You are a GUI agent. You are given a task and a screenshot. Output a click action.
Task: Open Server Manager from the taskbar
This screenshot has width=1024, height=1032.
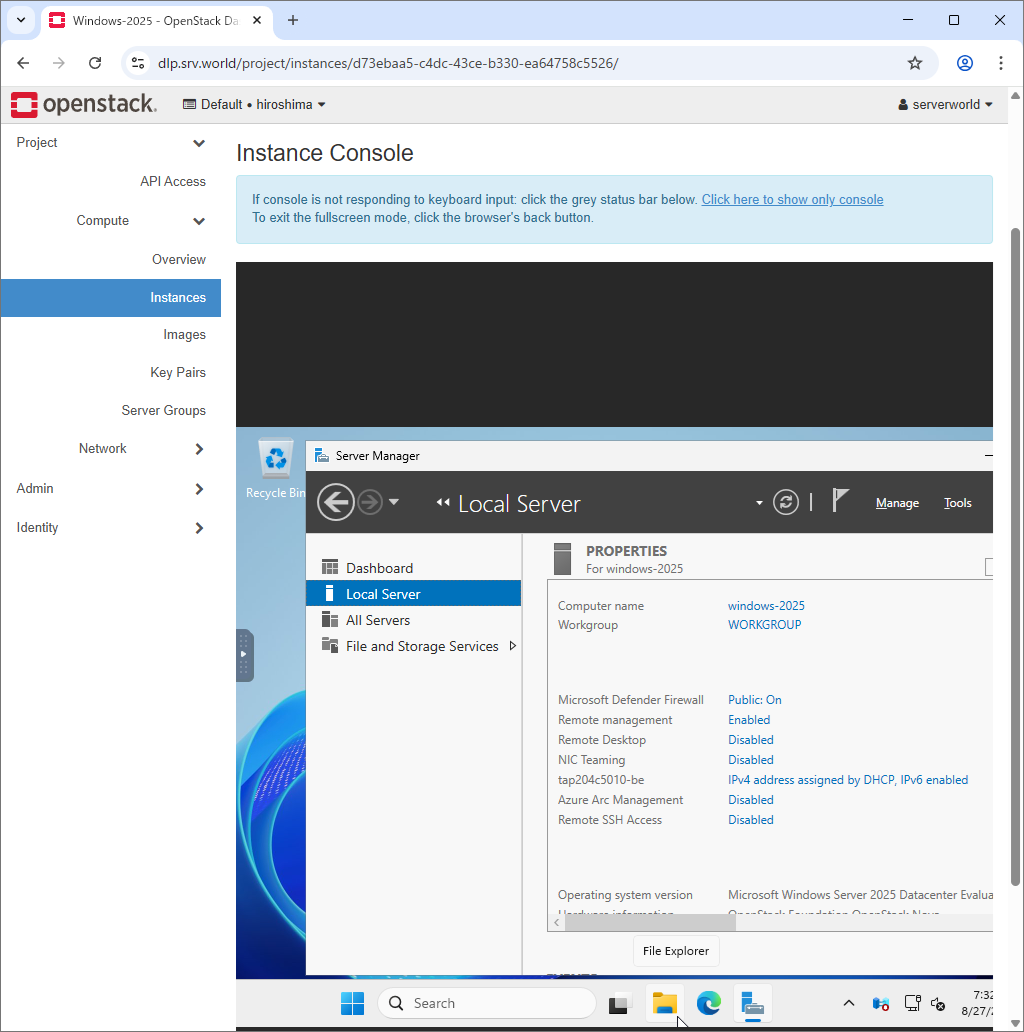(752, 1003)
